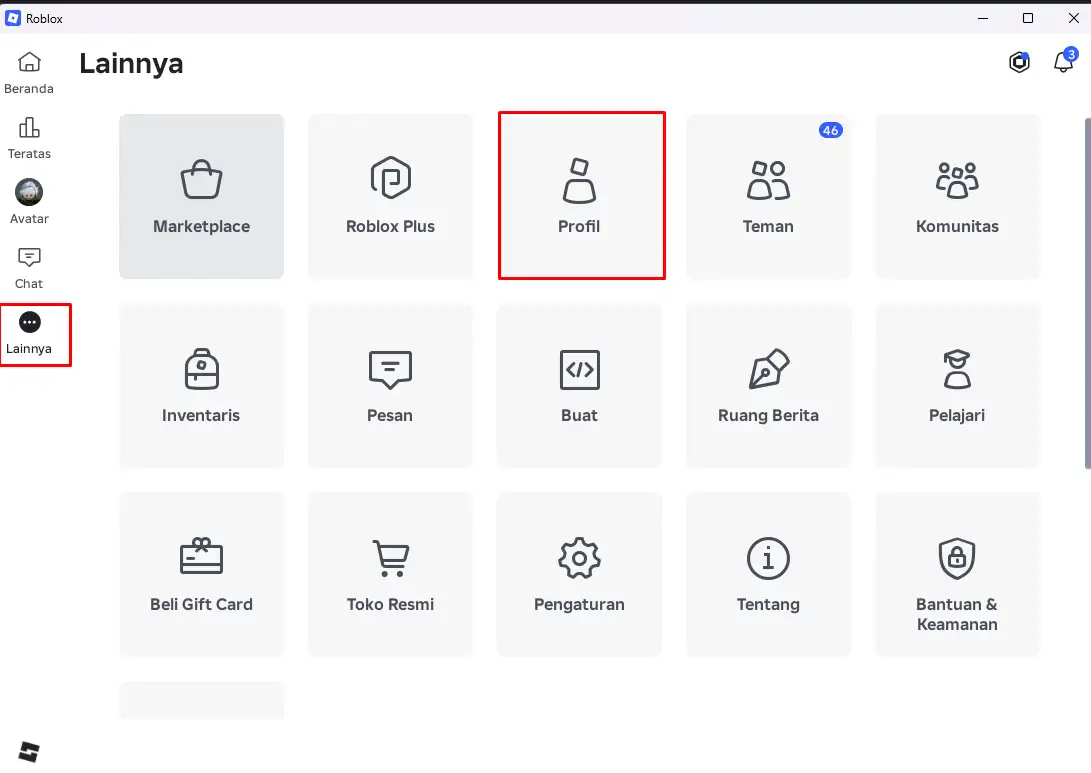Open the Tentang about tile
The height and width of the screenshot is (773, 1091).
point(768,575)
